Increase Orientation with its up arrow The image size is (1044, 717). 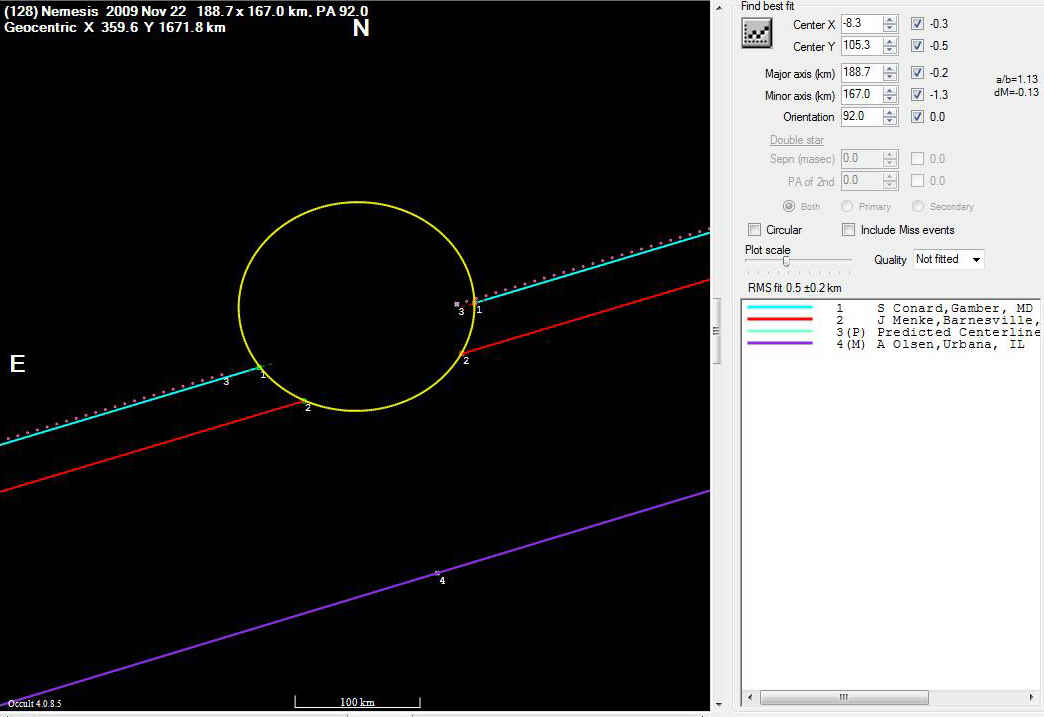pos(890,113)
